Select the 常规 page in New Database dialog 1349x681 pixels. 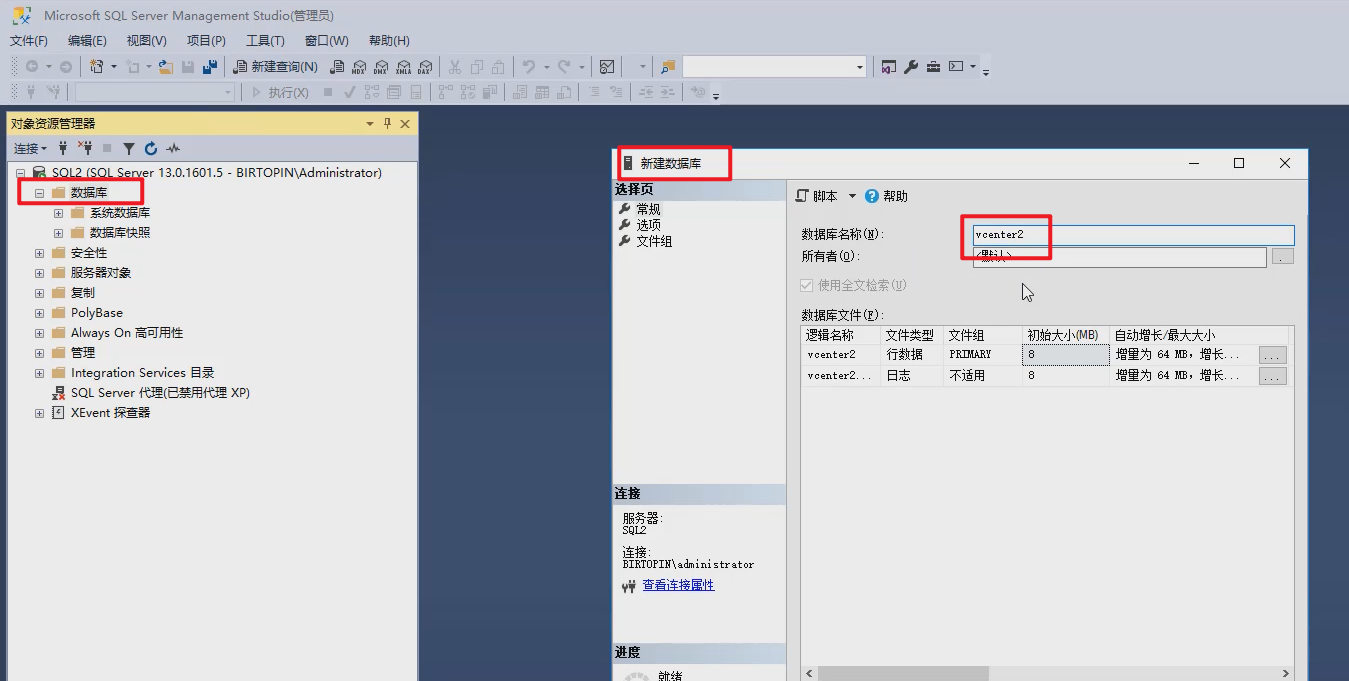tap(648, 209)
